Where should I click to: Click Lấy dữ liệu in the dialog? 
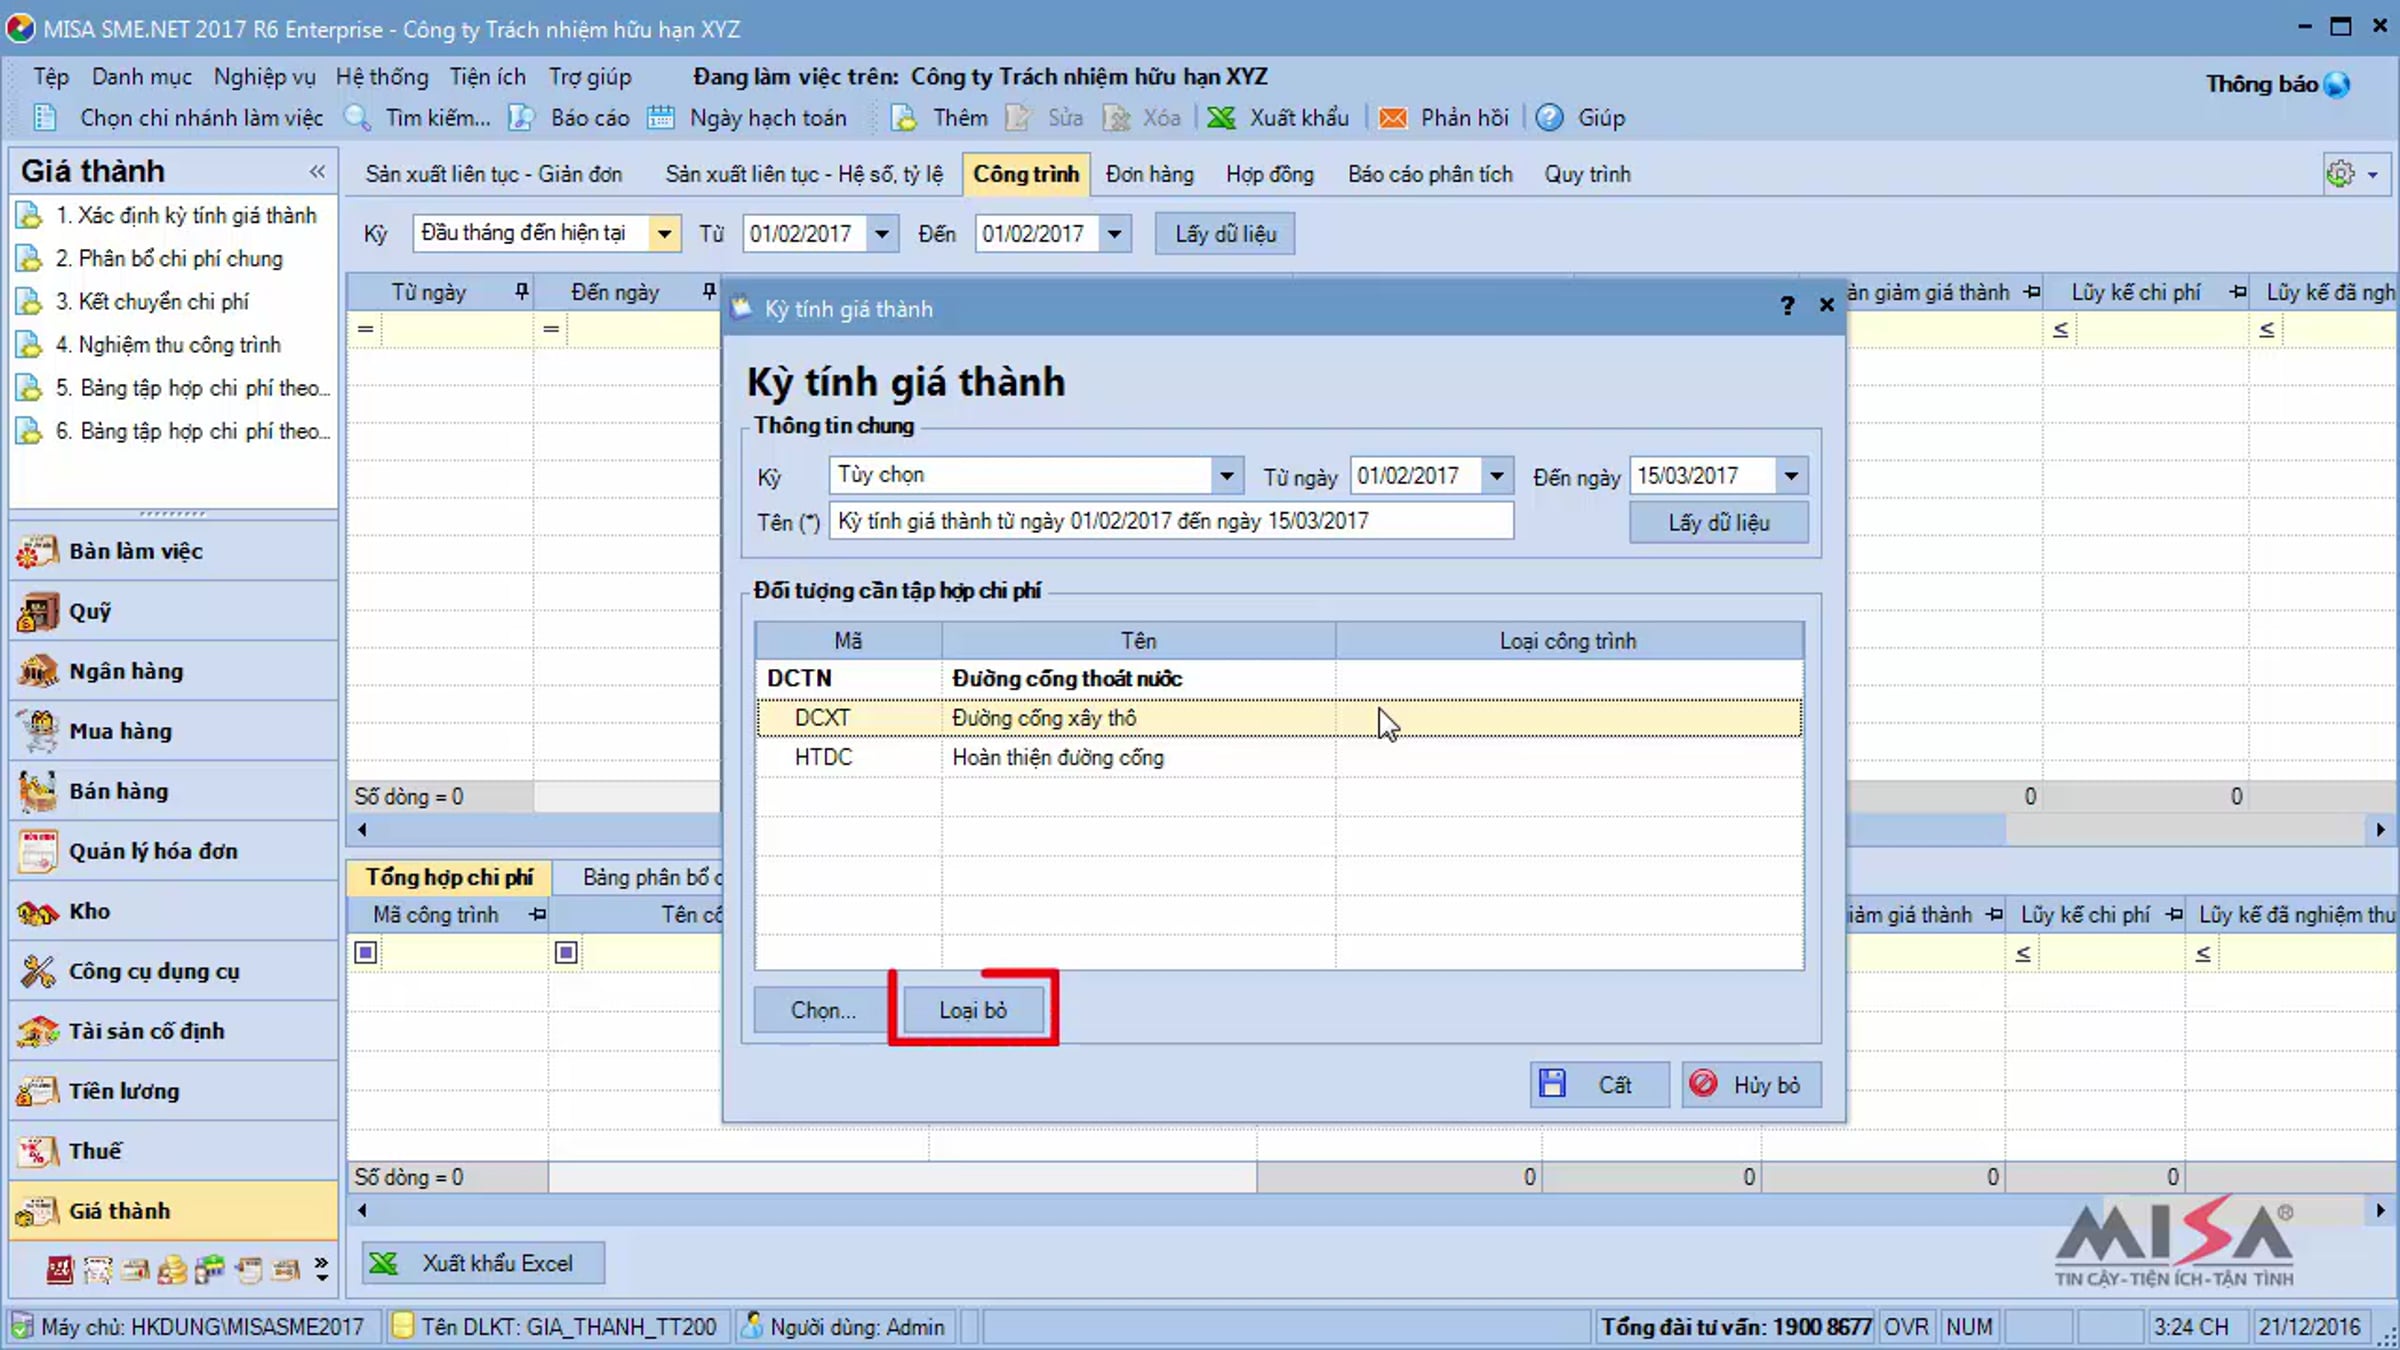1719,522
